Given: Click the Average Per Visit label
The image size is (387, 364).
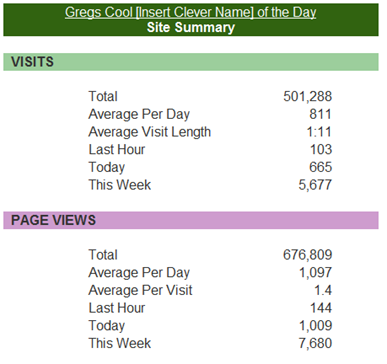Looking at the screenshot, I should 140,290.
